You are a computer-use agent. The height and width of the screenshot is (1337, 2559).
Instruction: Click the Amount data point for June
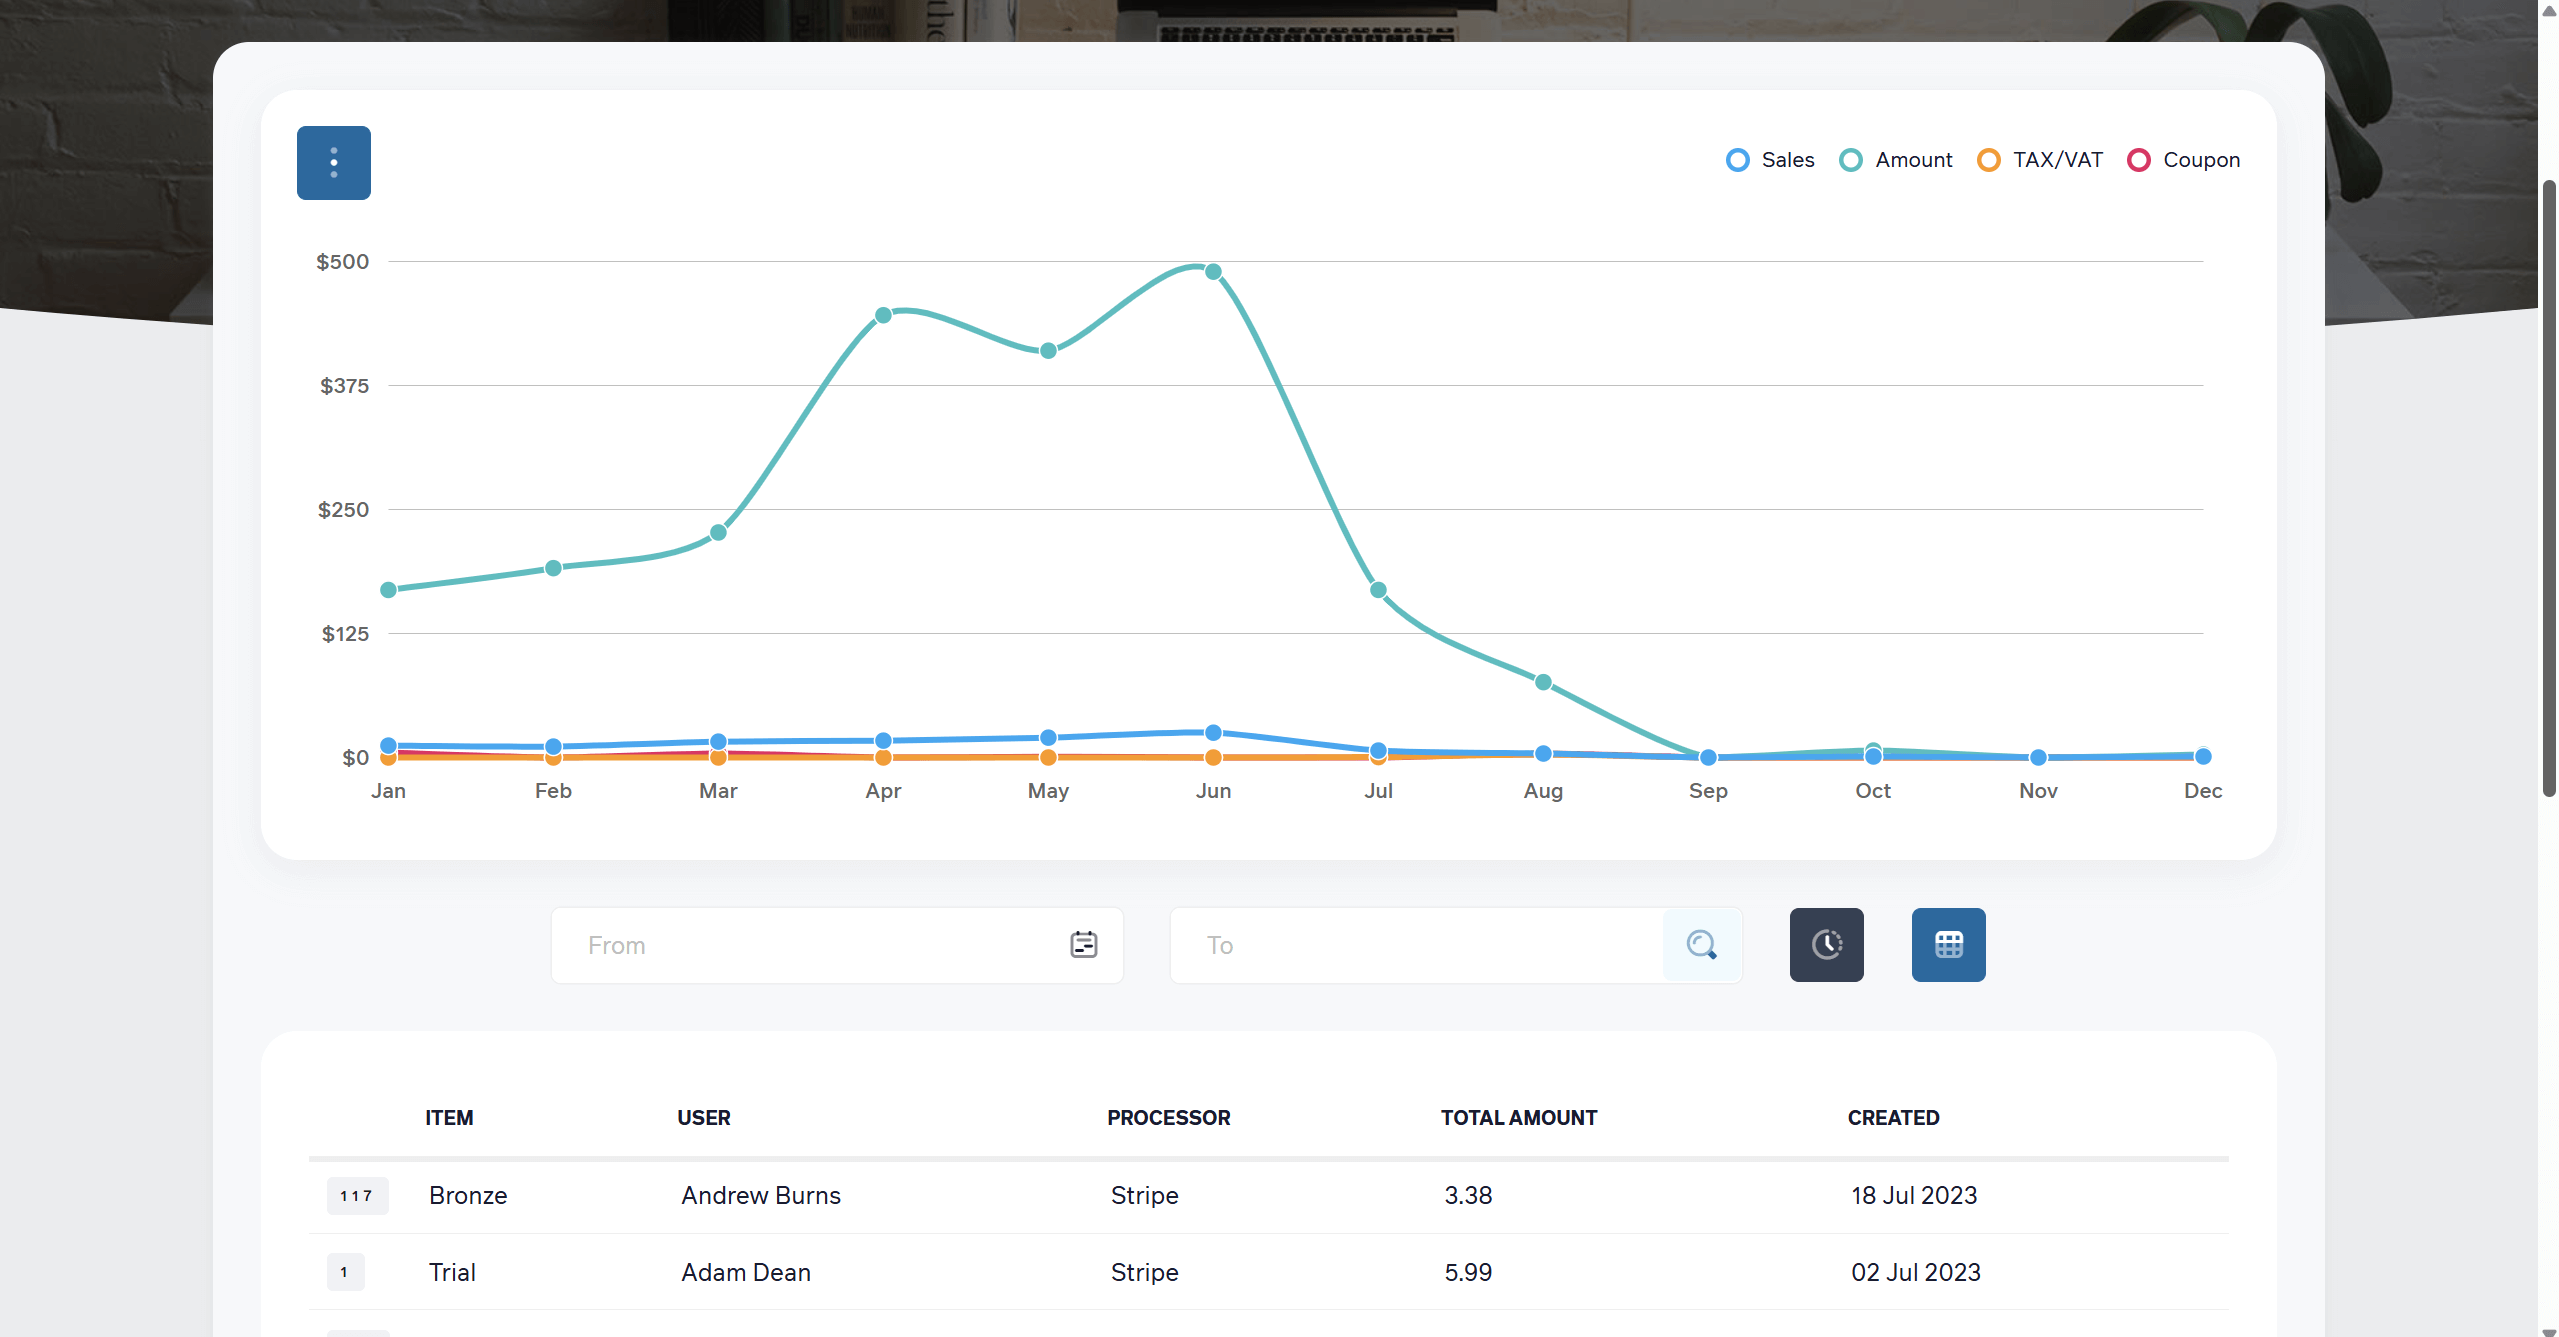[x=1213, y=272]
